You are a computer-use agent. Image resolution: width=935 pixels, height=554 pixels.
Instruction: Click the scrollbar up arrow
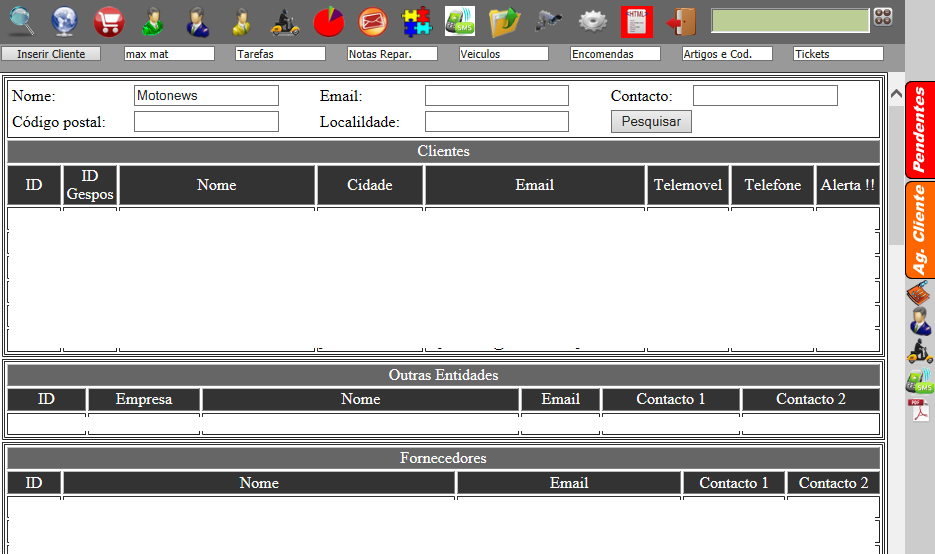[896, 94]
